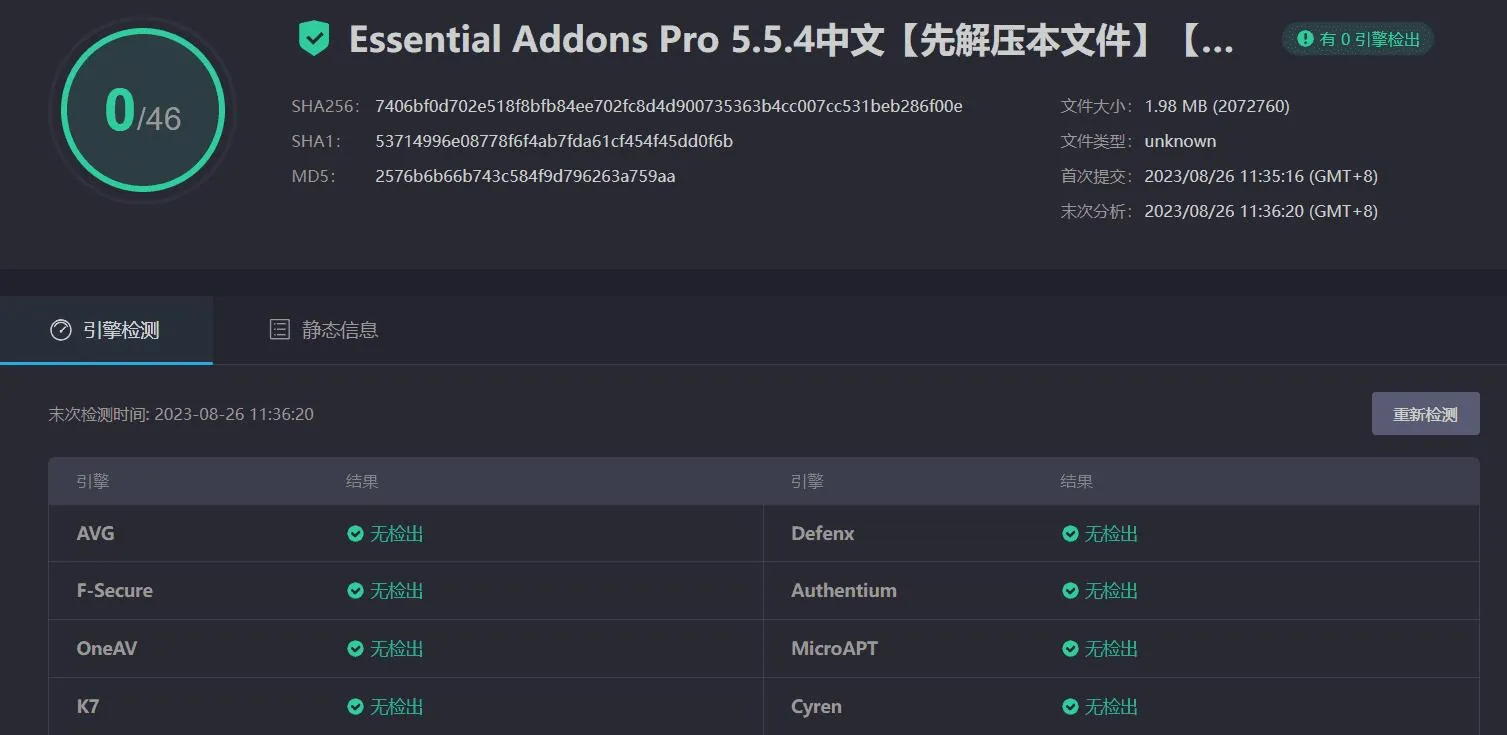The image size is (1507, 735).
Task: Click green check icon in AVG row
Action: (355, 534)
